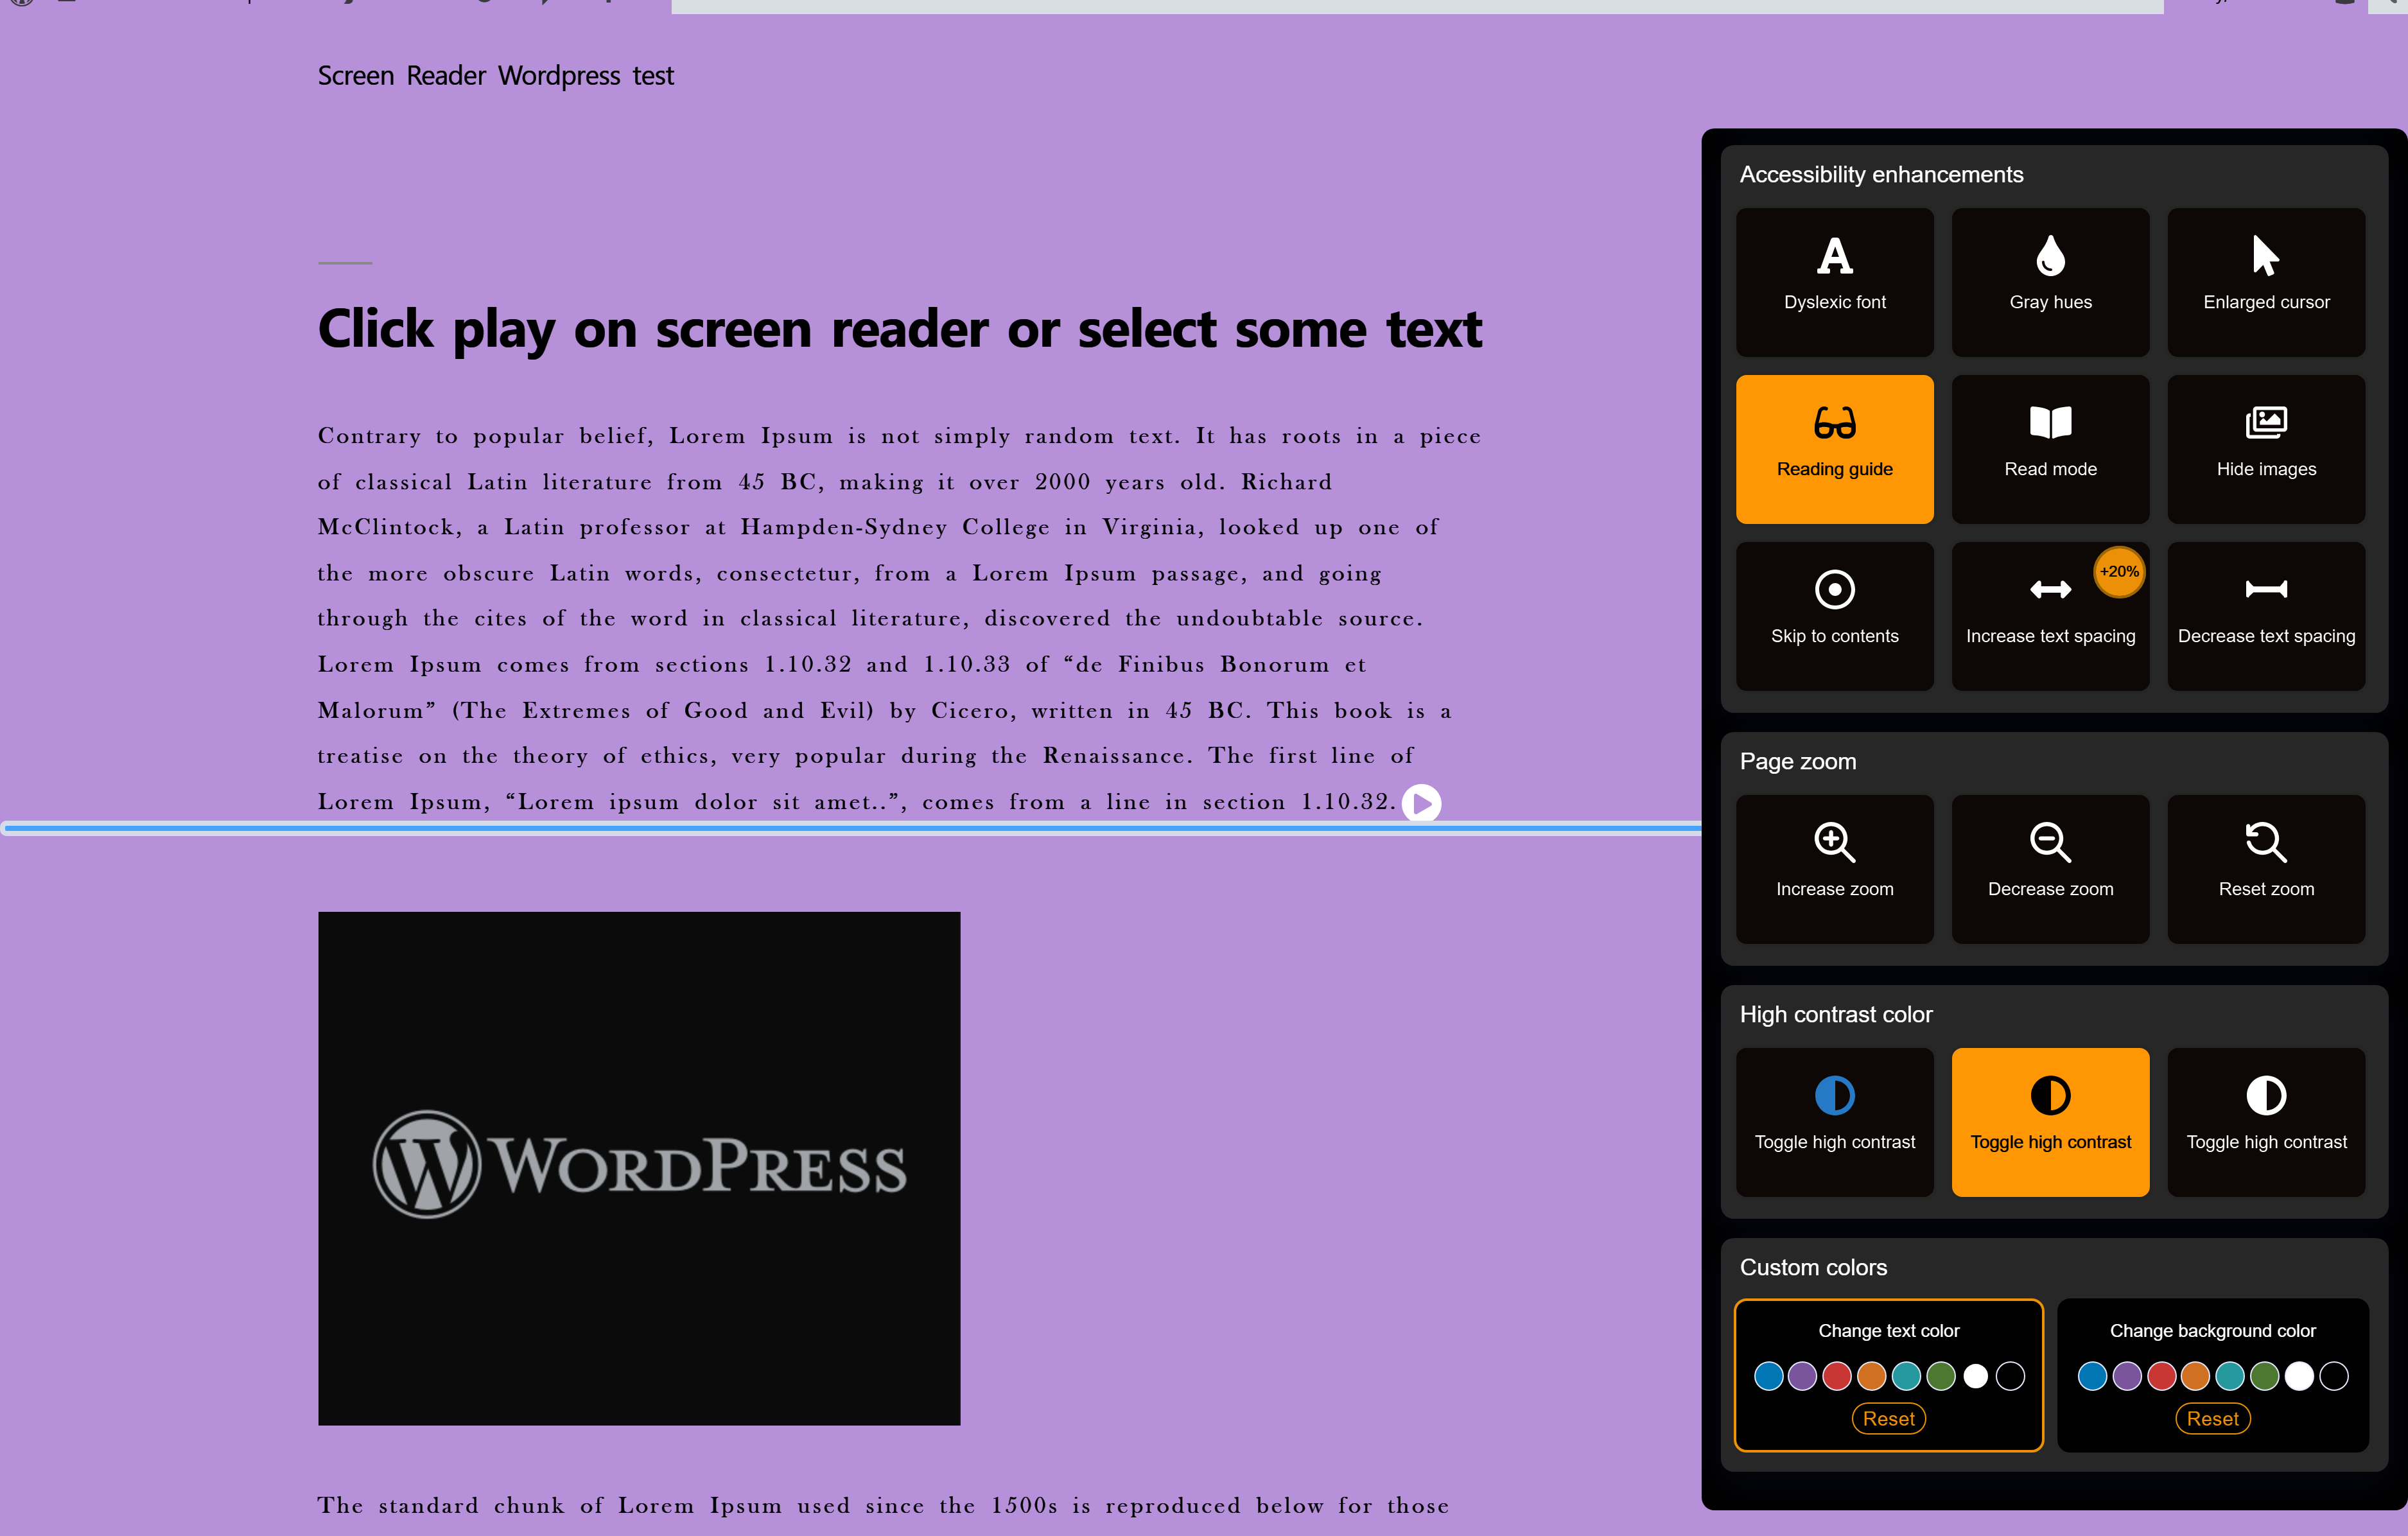The width and height of the screenshot is (2408, 1536).
Task: Switch to Read mode
Action: tap(2049, 448)
